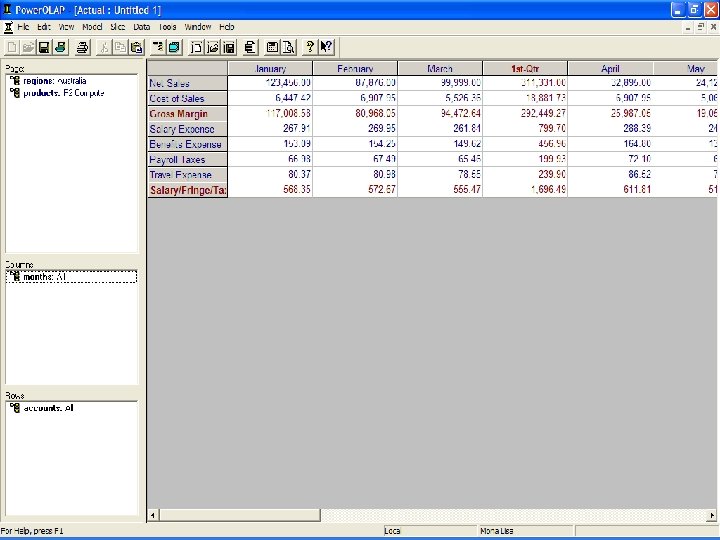Select the Travel Expense row header

187,174
